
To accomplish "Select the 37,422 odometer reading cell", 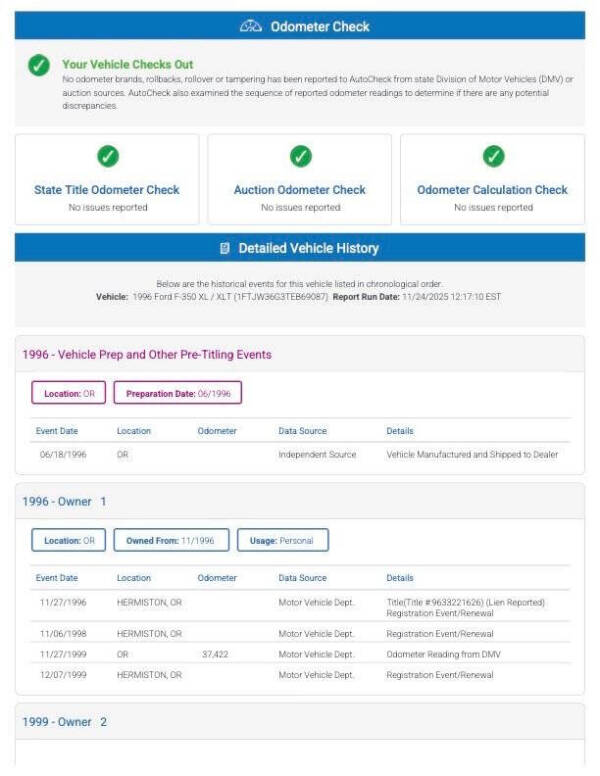I will 215,654.
